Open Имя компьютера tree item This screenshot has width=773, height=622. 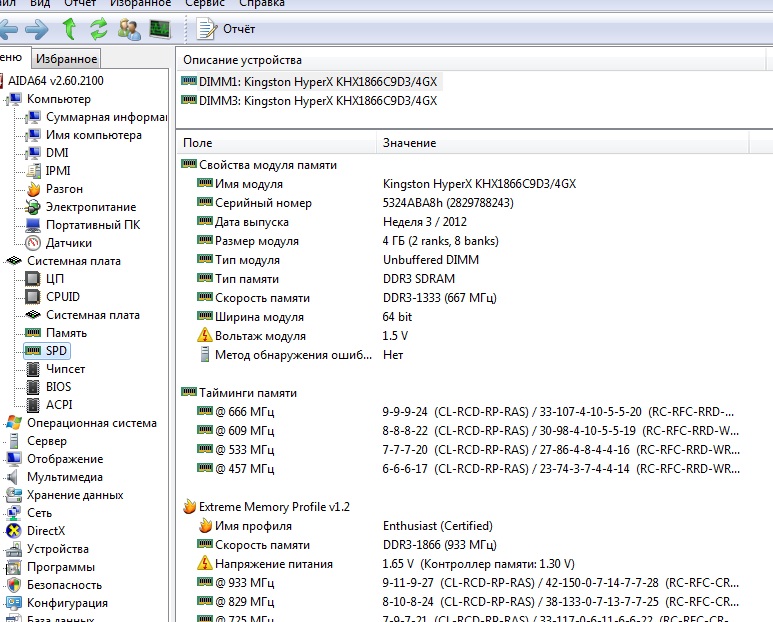point(94,135)
